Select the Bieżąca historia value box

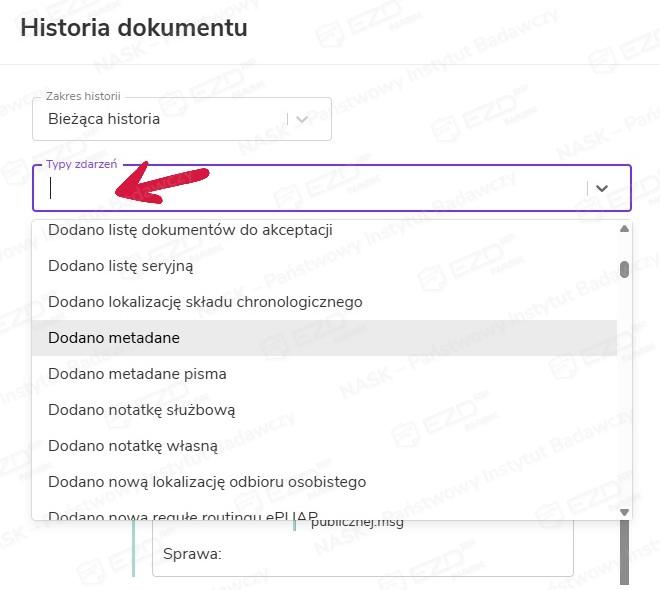(160, 119)
